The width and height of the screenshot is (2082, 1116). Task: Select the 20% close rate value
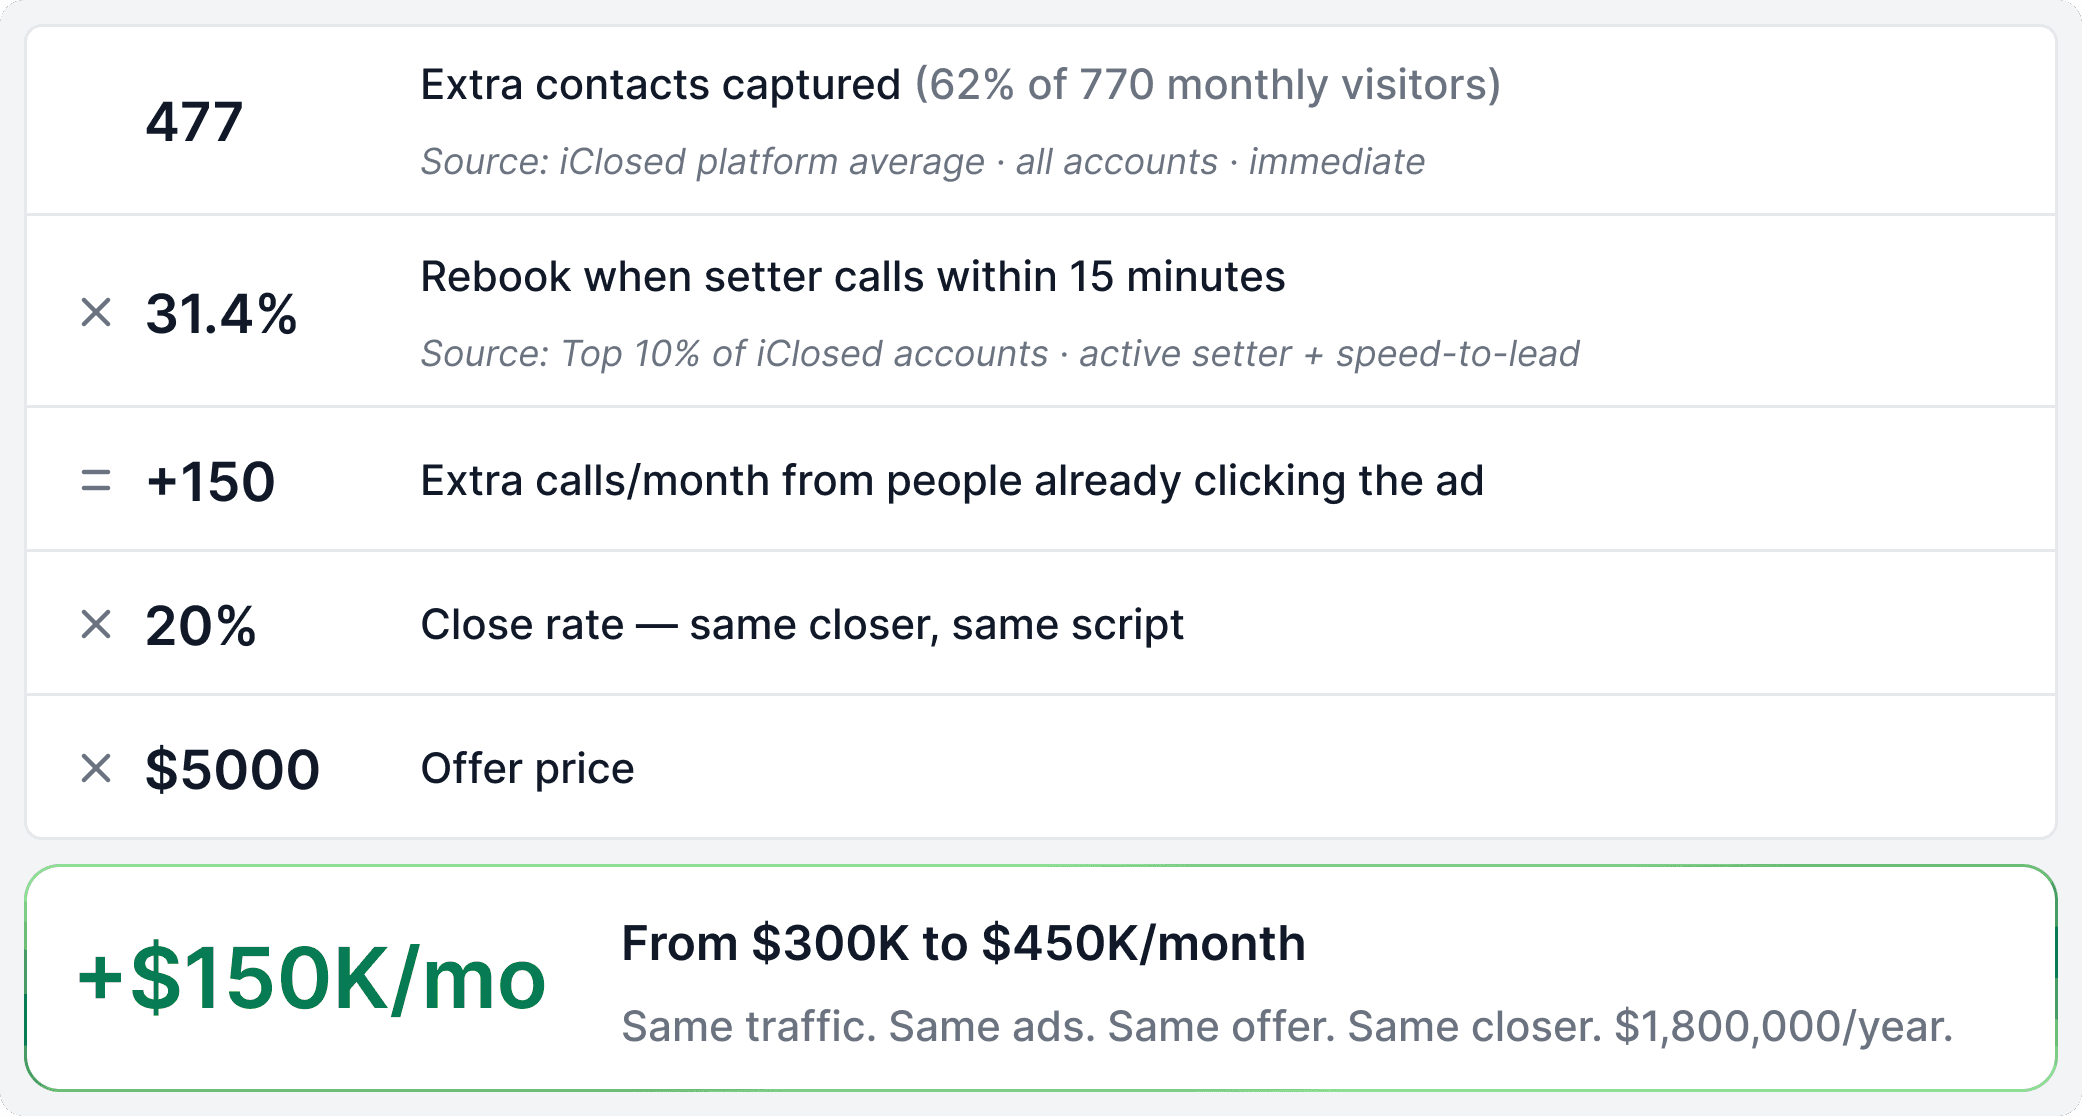pyautogui.click(x=201, y=626)
